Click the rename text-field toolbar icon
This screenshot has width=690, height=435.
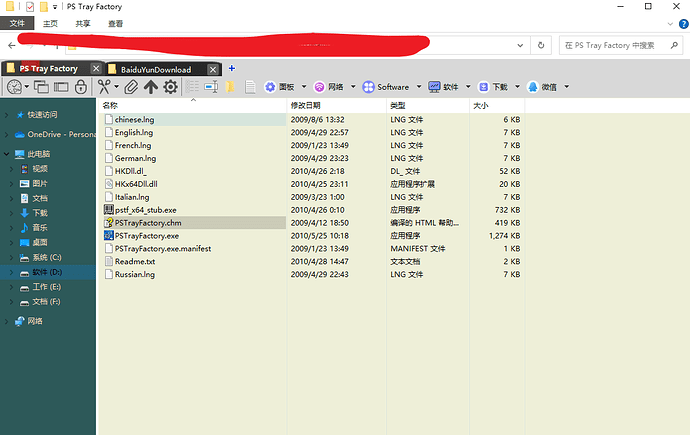click(211, 87)
